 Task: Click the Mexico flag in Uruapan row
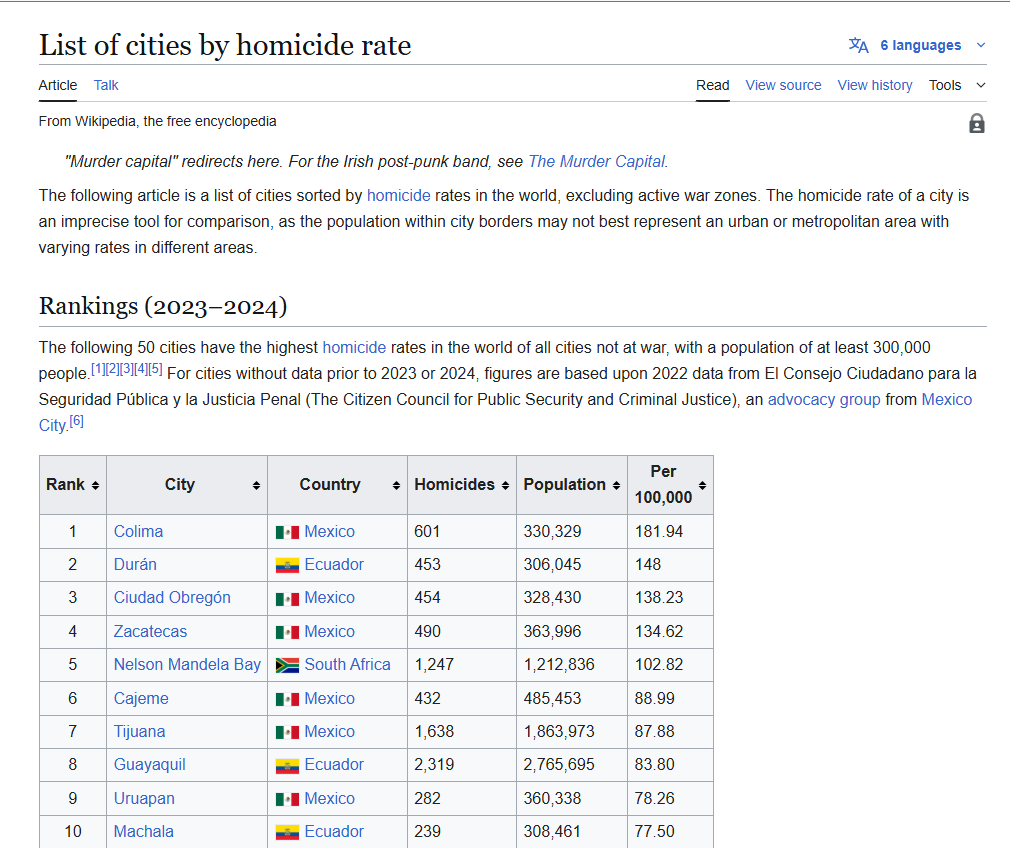[287, 799]
